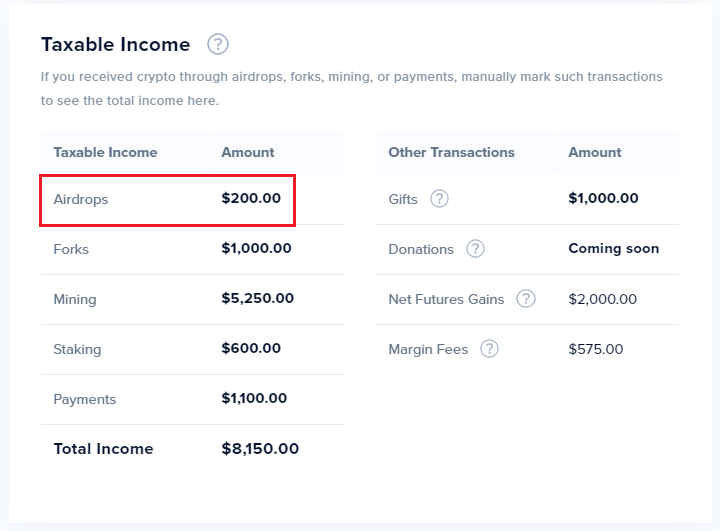Click the Payments $1,100.00 amount
Image resolution: width=720 pixels, height=531 pixels.
[x=254, y=399]
